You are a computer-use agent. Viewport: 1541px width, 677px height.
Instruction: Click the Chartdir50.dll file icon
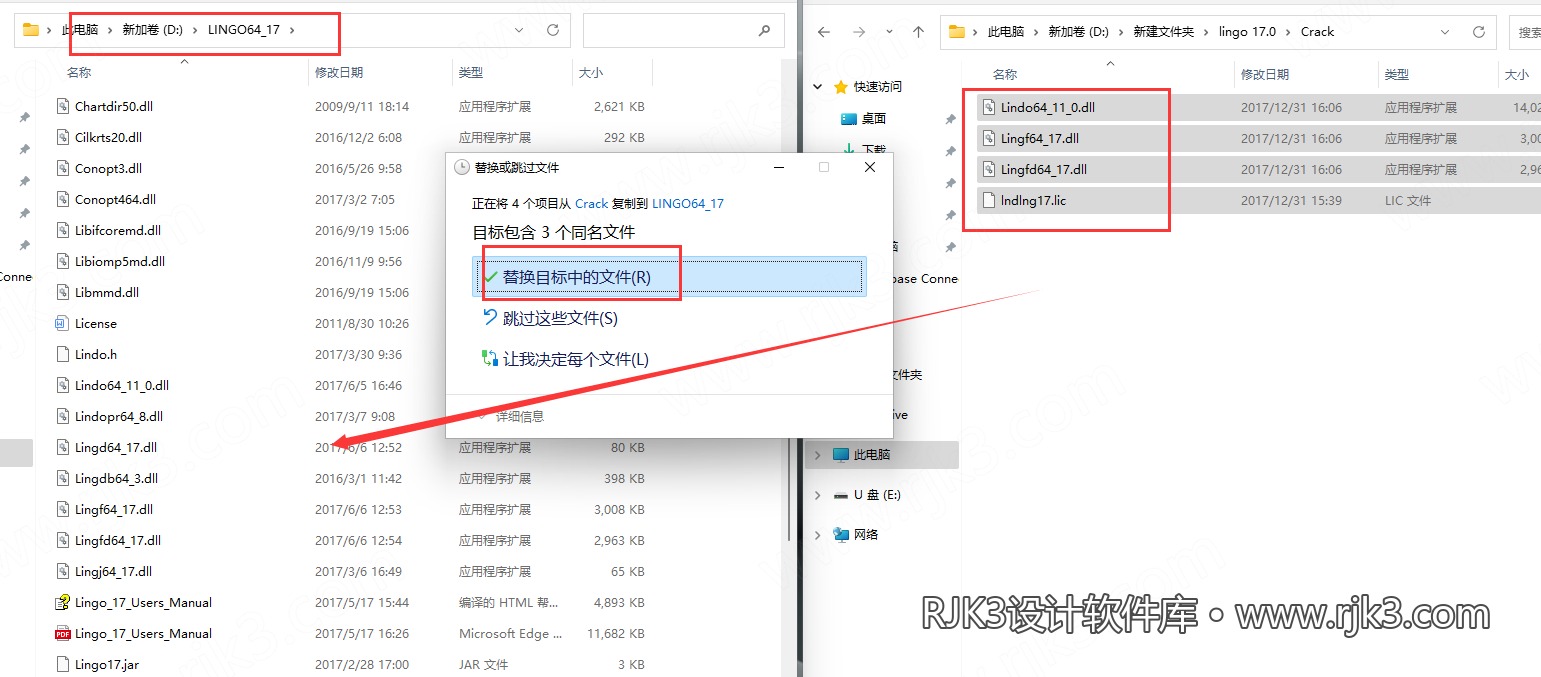click(63, 106)
